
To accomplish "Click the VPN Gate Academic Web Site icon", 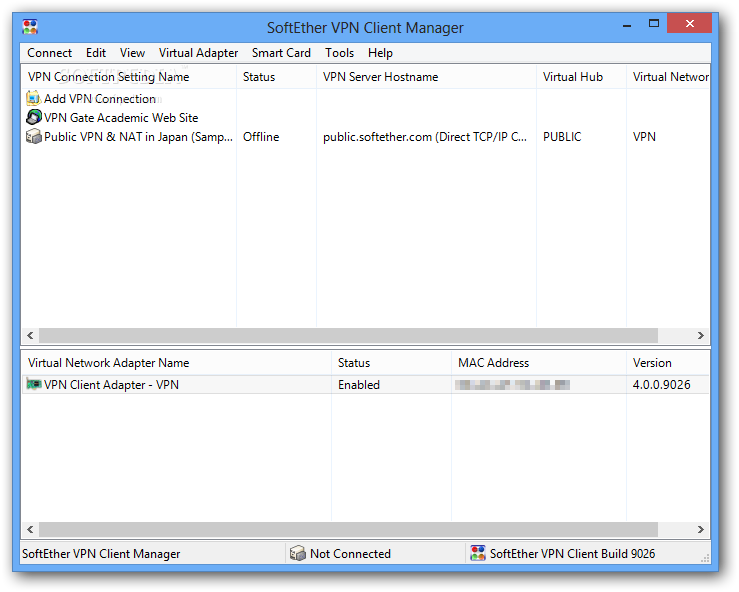I will click(33, 117).
